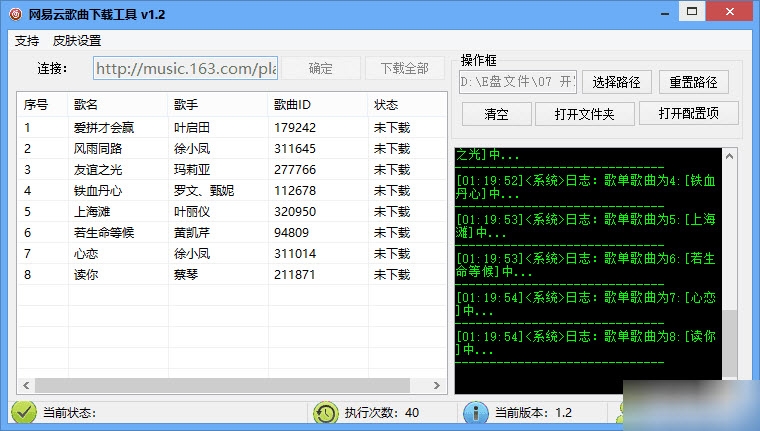Open the 皮肤设置 menu
The width and height of the screenshot is (760, 431).
pos(77,41)
